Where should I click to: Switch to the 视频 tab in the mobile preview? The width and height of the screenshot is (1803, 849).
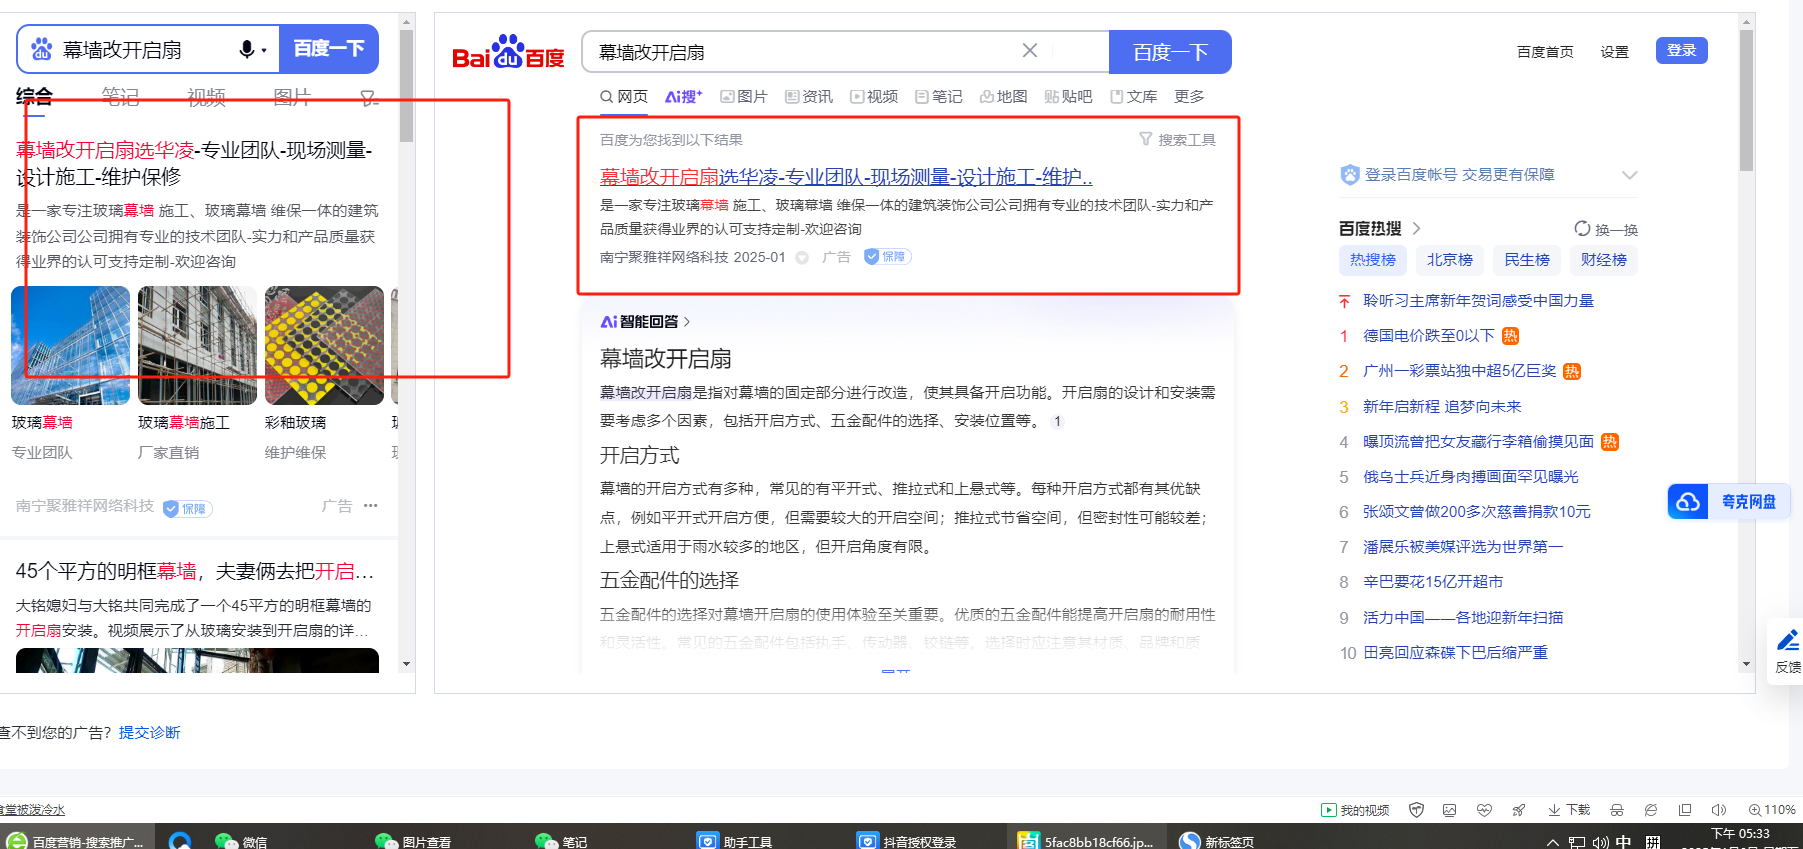tap(206, 97)
